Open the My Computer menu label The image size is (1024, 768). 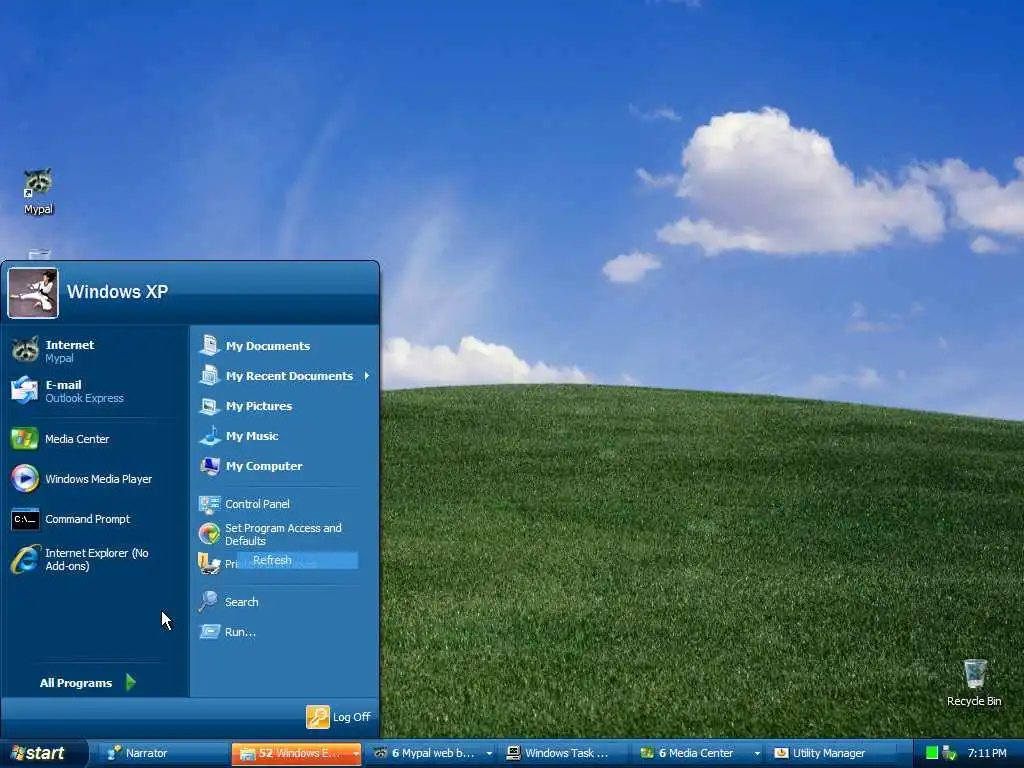[264, 466]
